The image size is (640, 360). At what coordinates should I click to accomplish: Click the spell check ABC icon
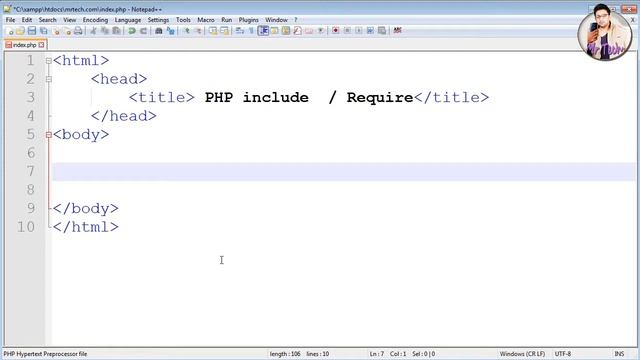click(397, 31)
